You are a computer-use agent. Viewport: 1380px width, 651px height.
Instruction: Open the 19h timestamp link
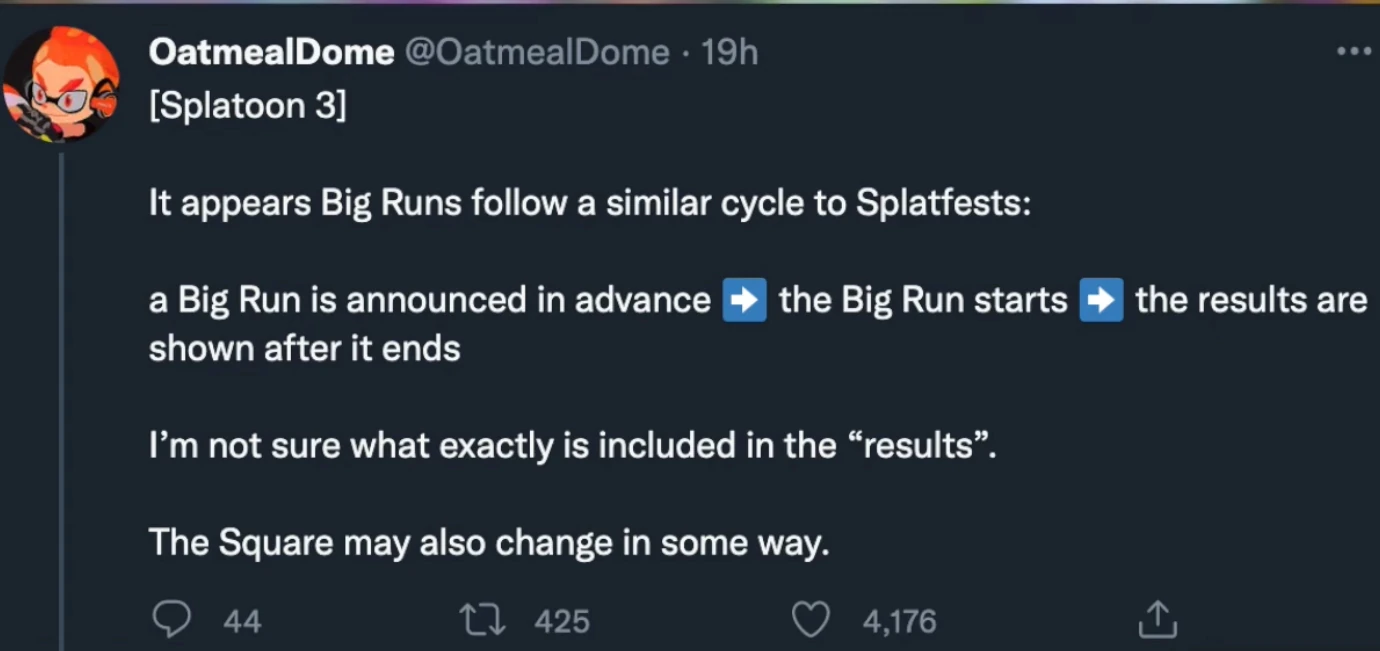[x=729, y=53]
